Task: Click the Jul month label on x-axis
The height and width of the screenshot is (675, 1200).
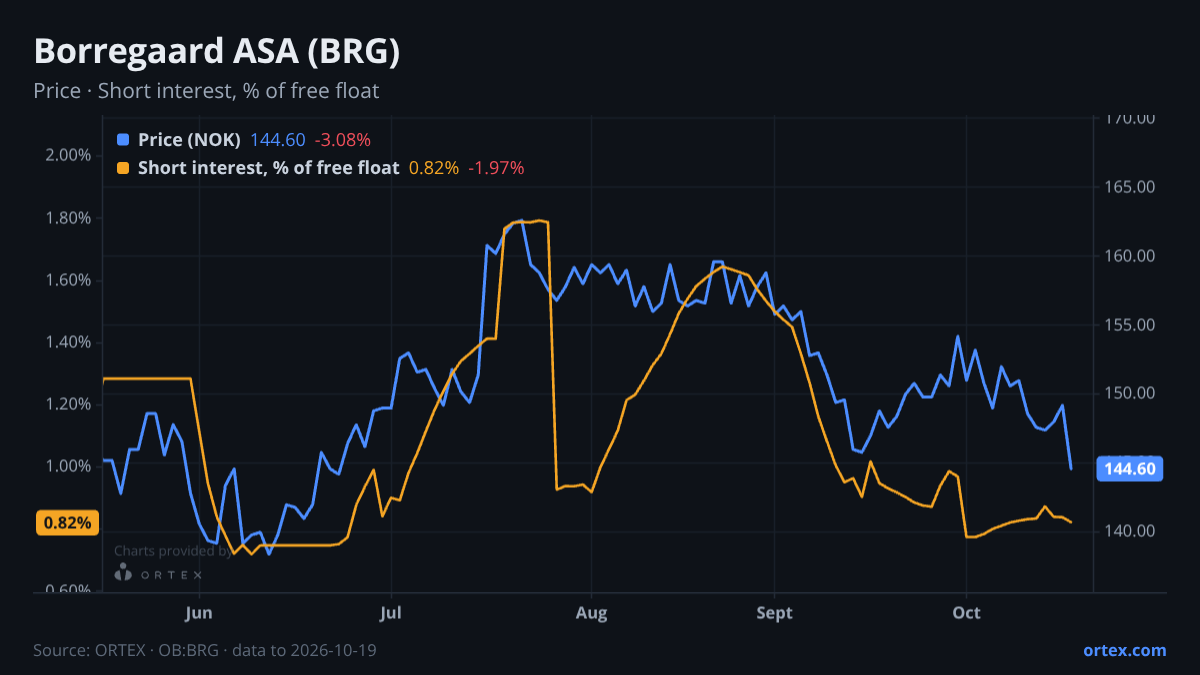Action: pyautogui.click(x=391, y=612)
